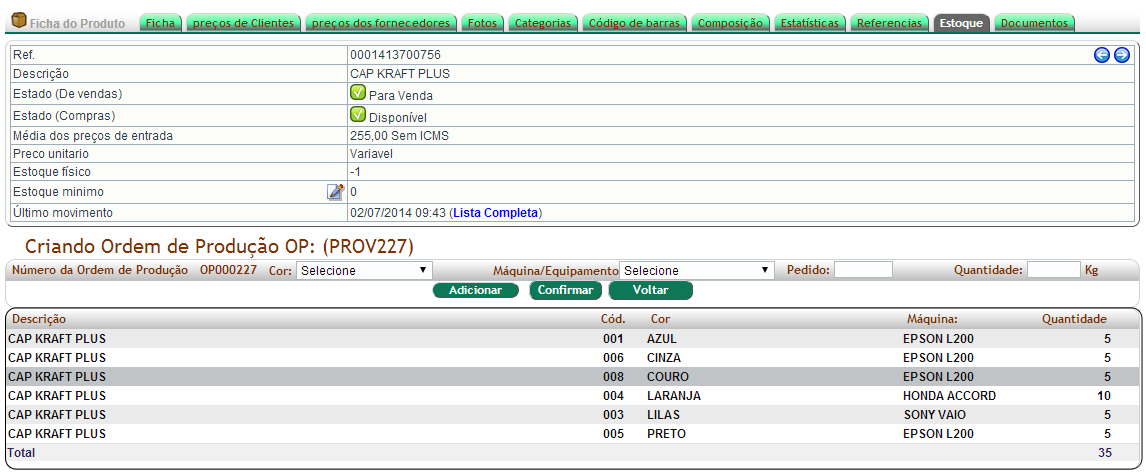The image size is (1146, 476).
Task: Click the green Para Venda status icon
Action: pyautogui.click(x=358, y=93)
